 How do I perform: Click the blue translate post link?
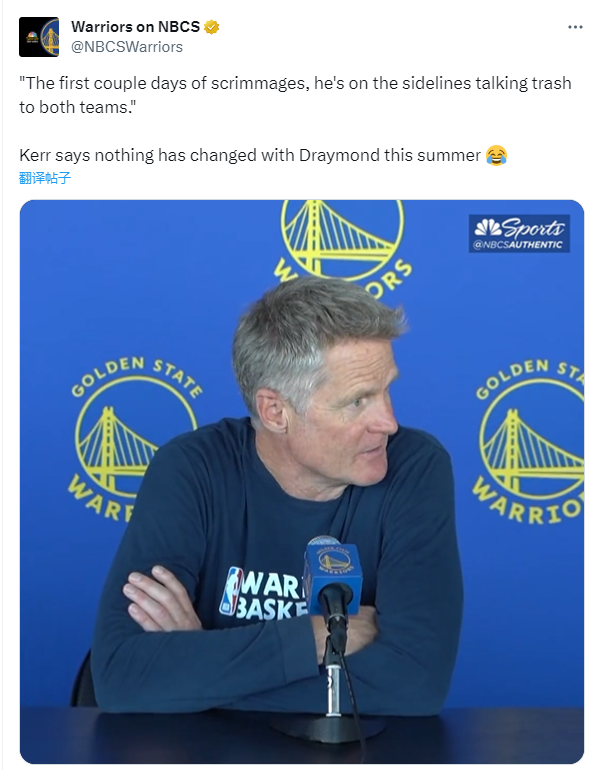click(45, 178)
